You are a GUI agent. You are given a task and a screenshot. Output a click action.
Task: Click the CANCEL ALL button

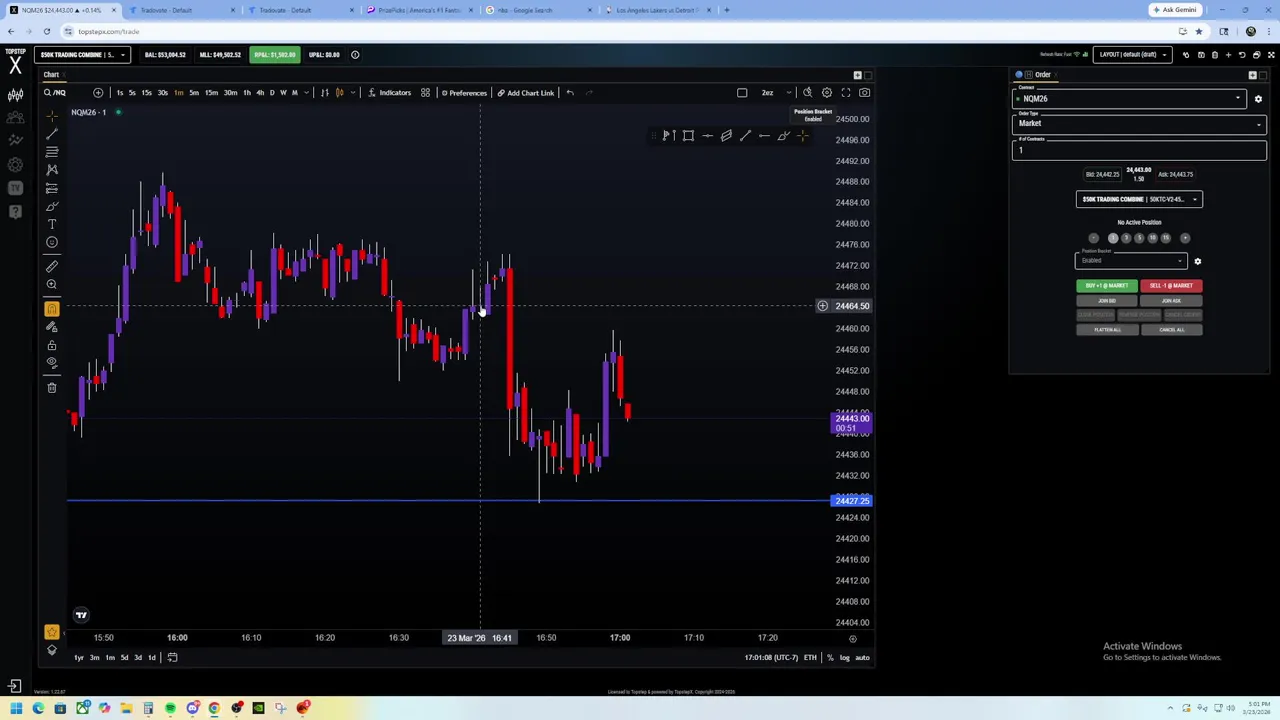1171,330
